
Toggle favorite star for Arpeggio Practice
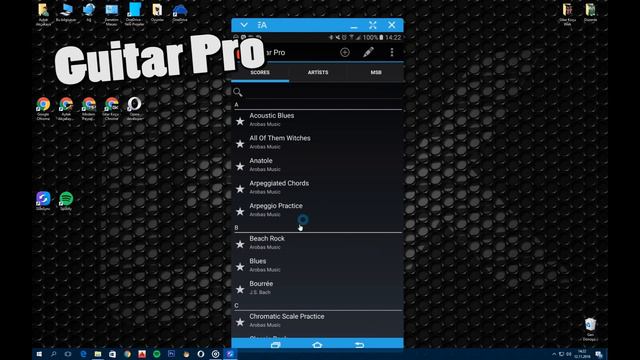[240, 211]
